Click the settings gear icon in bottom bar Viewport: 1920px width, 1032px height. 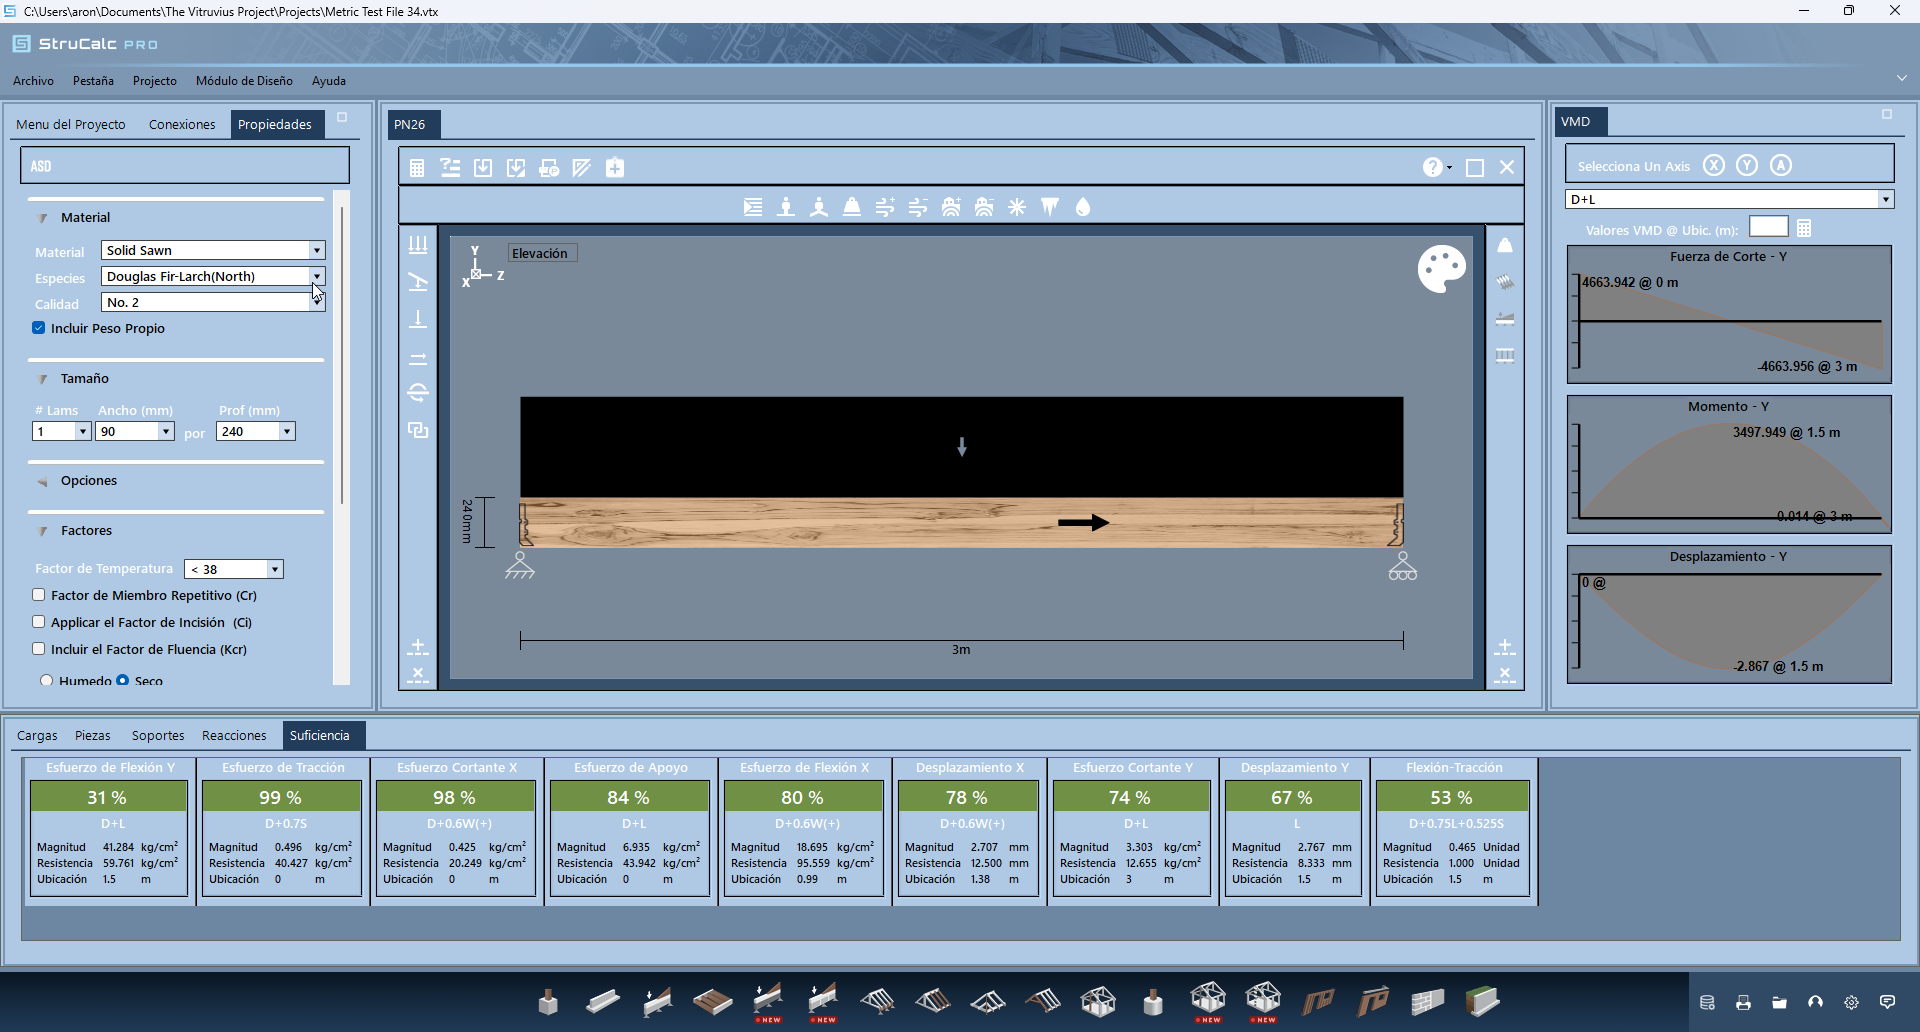[1851, 1002]
